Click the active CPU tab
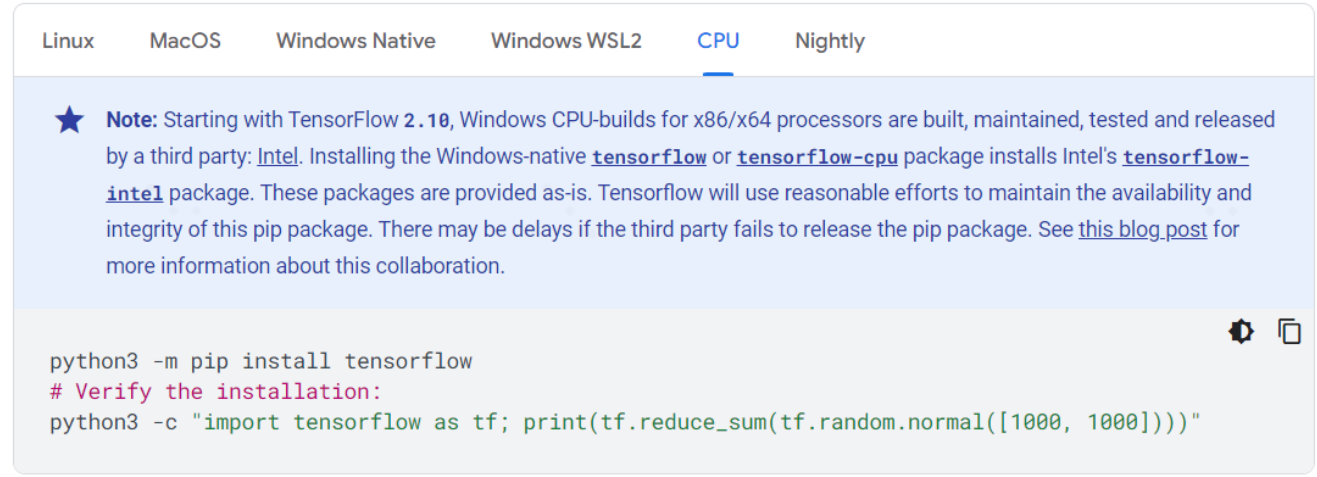The image size is (1317, 477). 718,41
